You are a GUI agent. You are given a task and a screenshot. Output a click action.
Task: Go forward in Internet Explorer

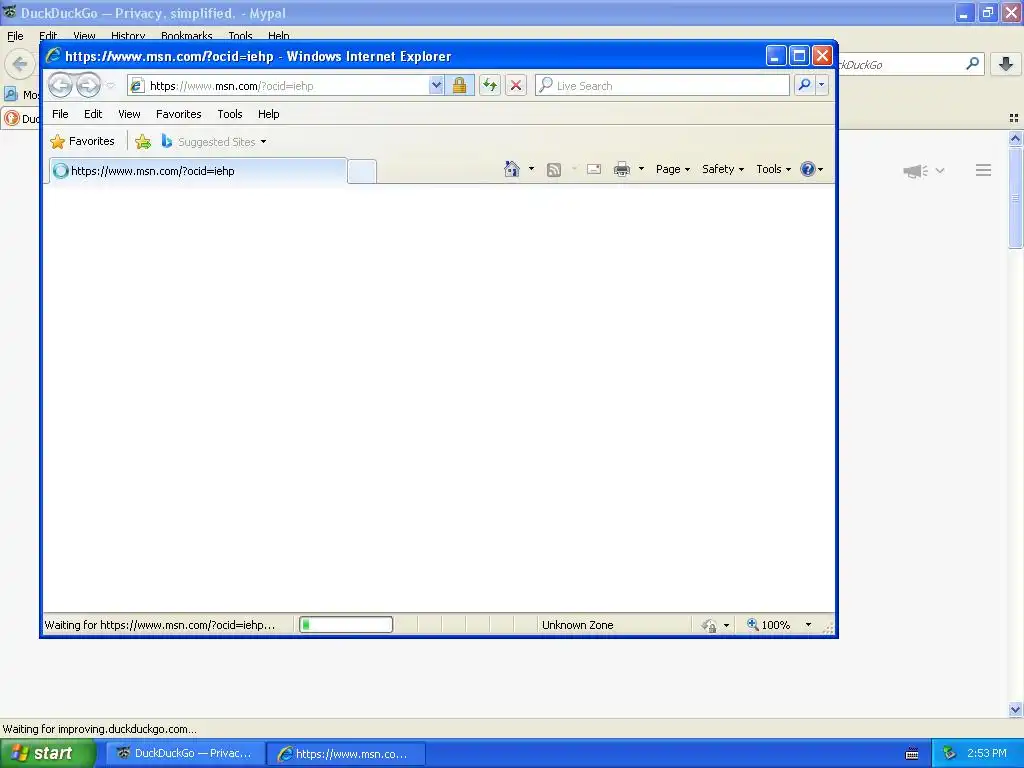[88, 86]
